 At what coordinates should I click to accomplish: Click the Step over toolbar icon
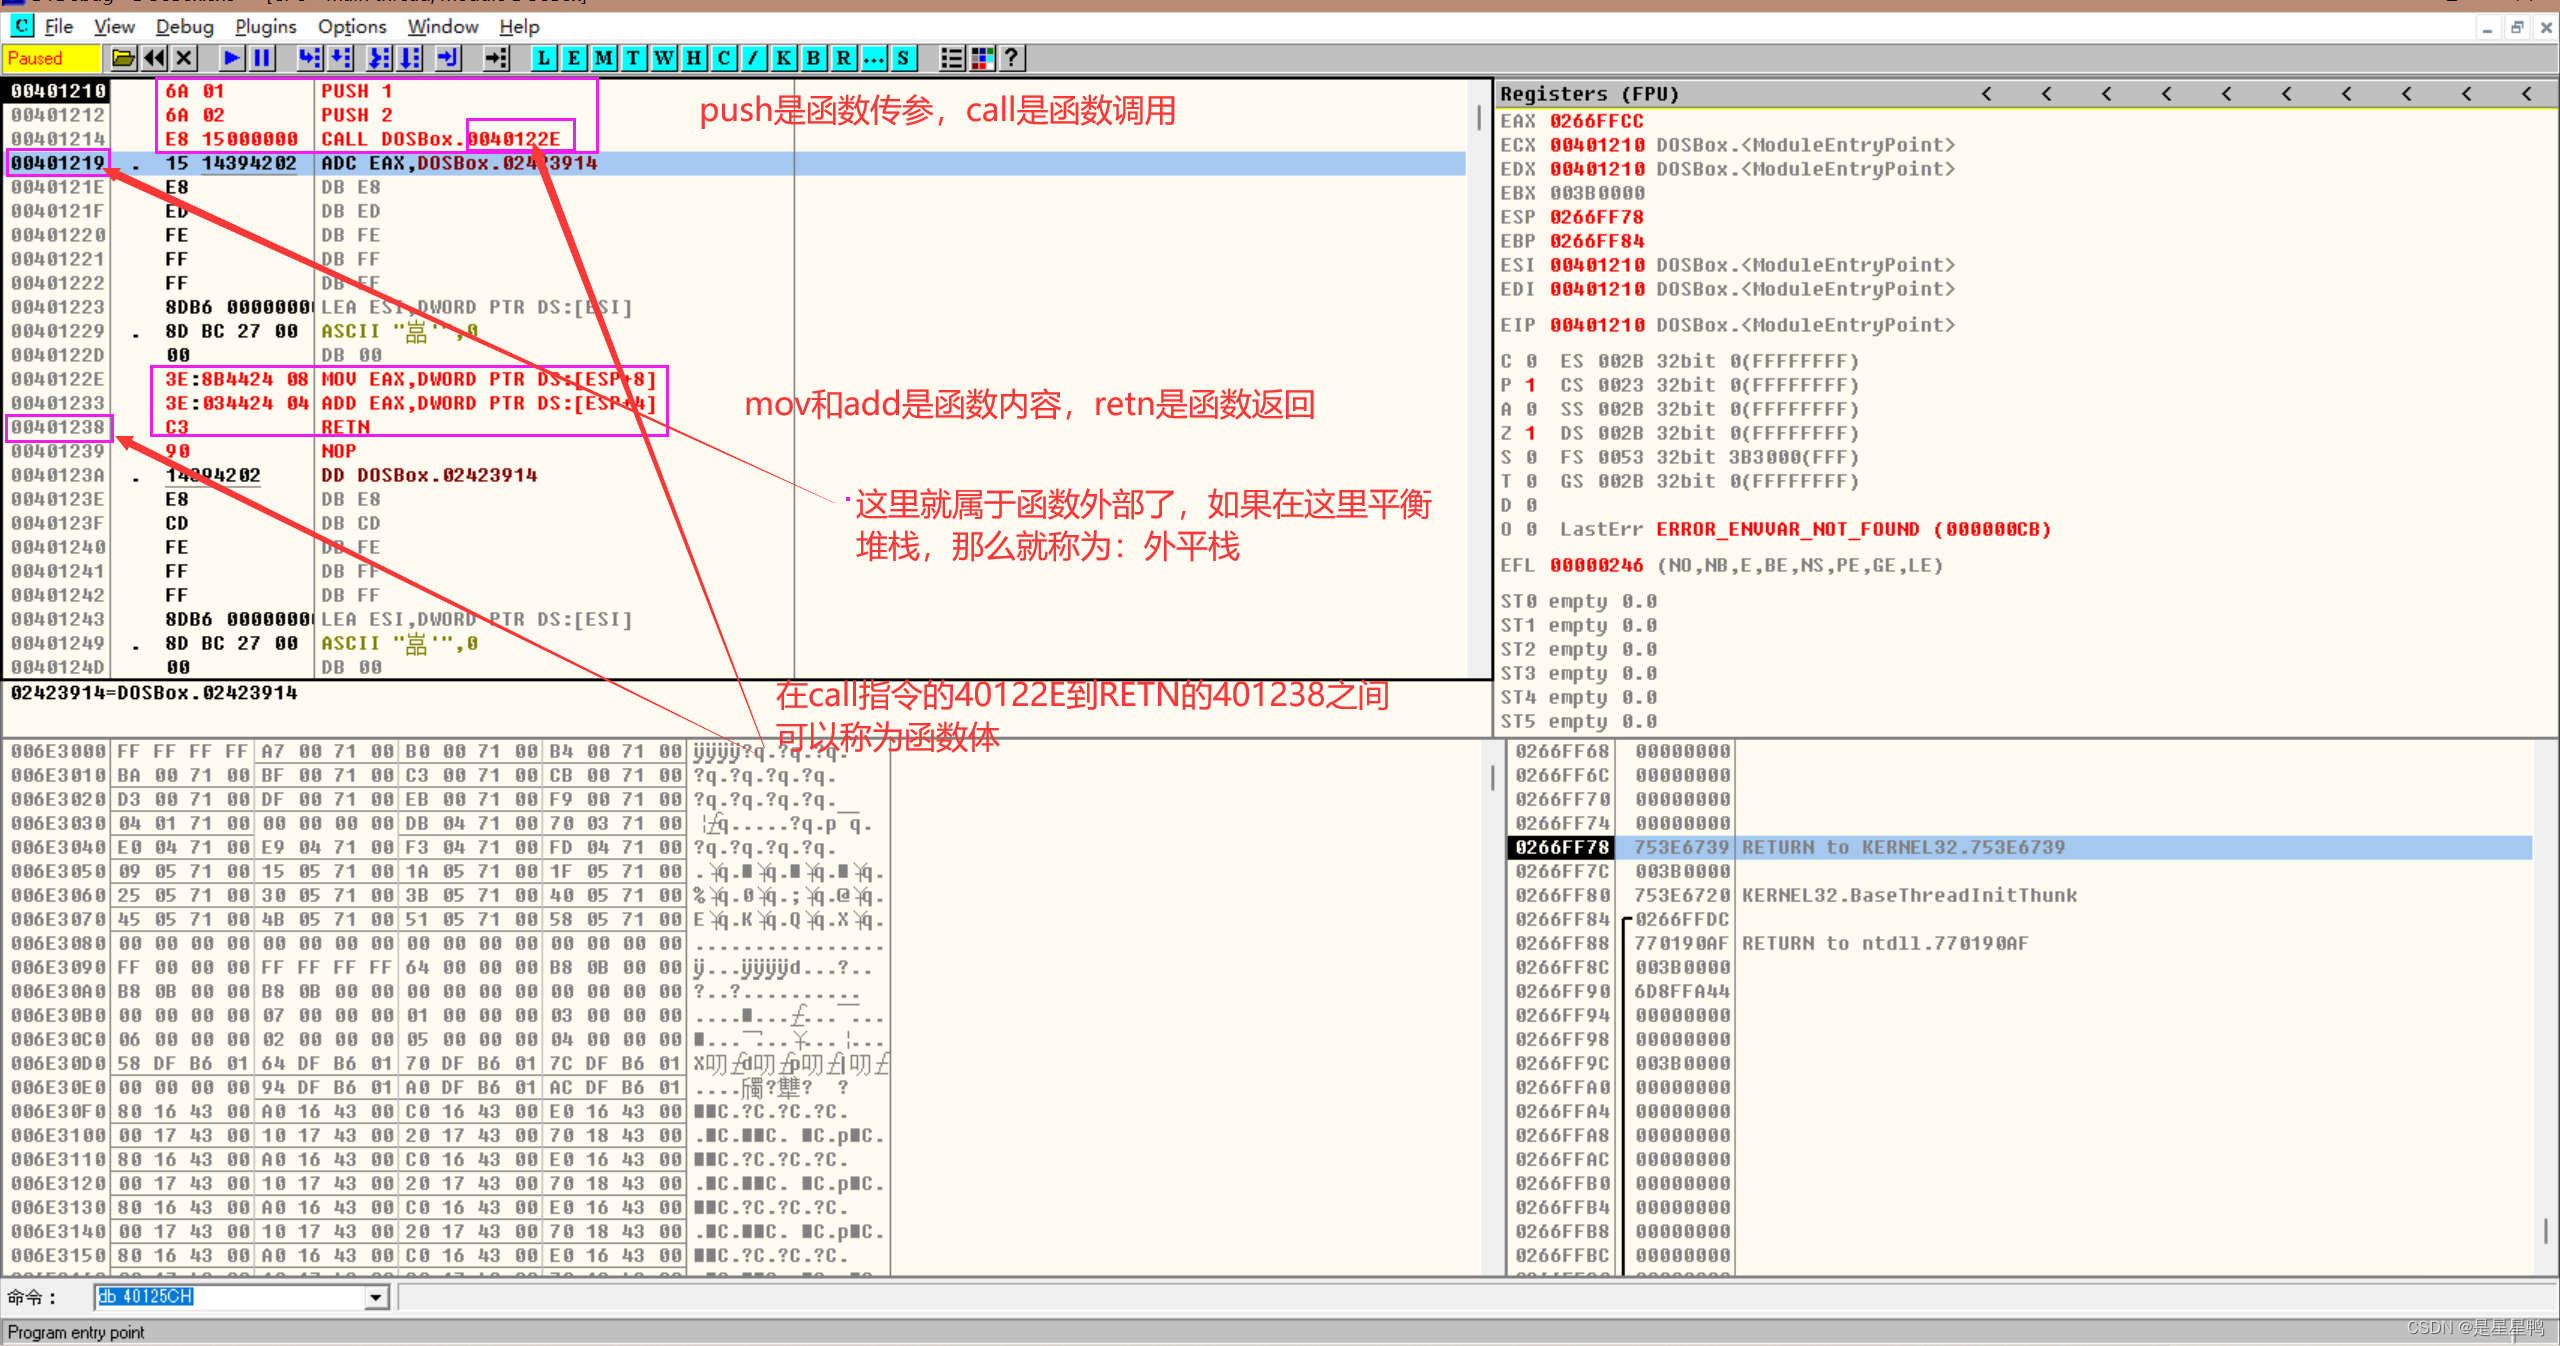[342, 58]
